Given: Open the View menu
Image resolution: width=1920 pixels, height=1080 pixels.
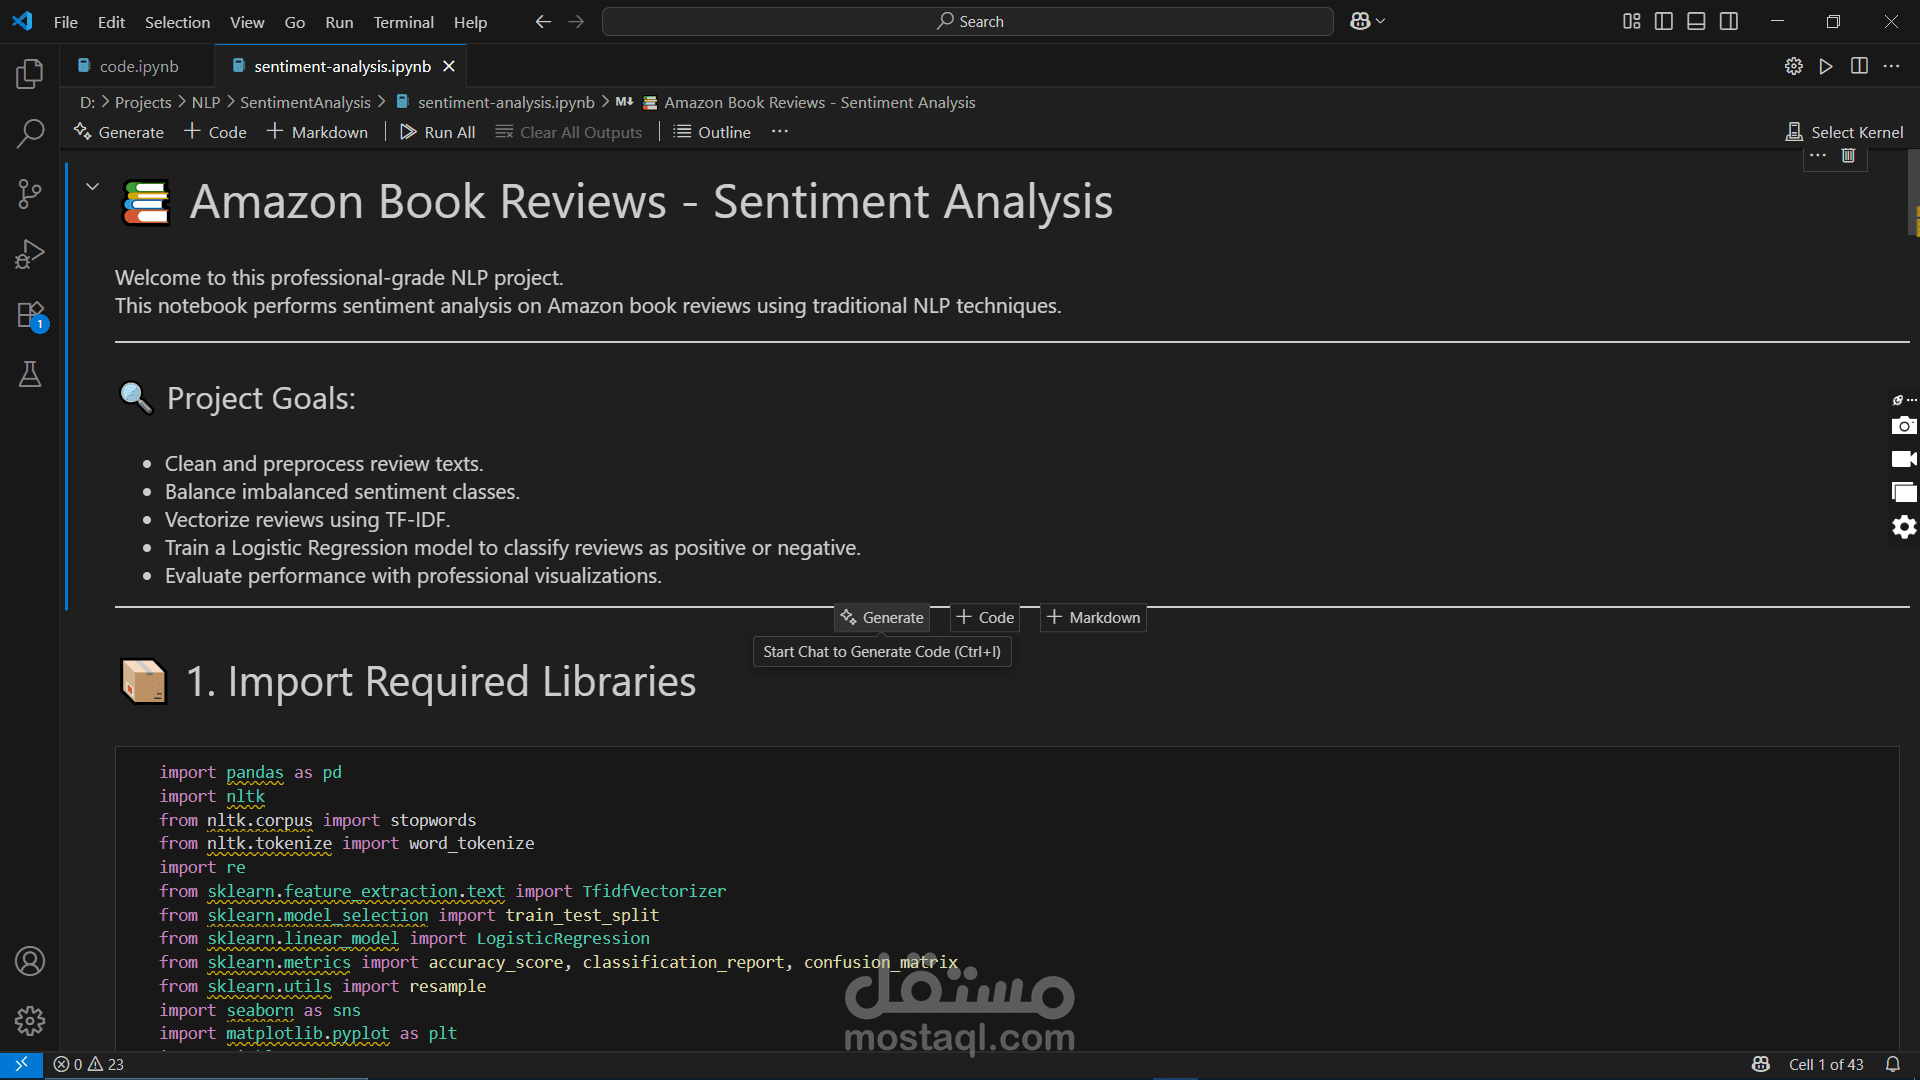Looking at the screenshot, I should pyautogui.click(x=247, y=22).
